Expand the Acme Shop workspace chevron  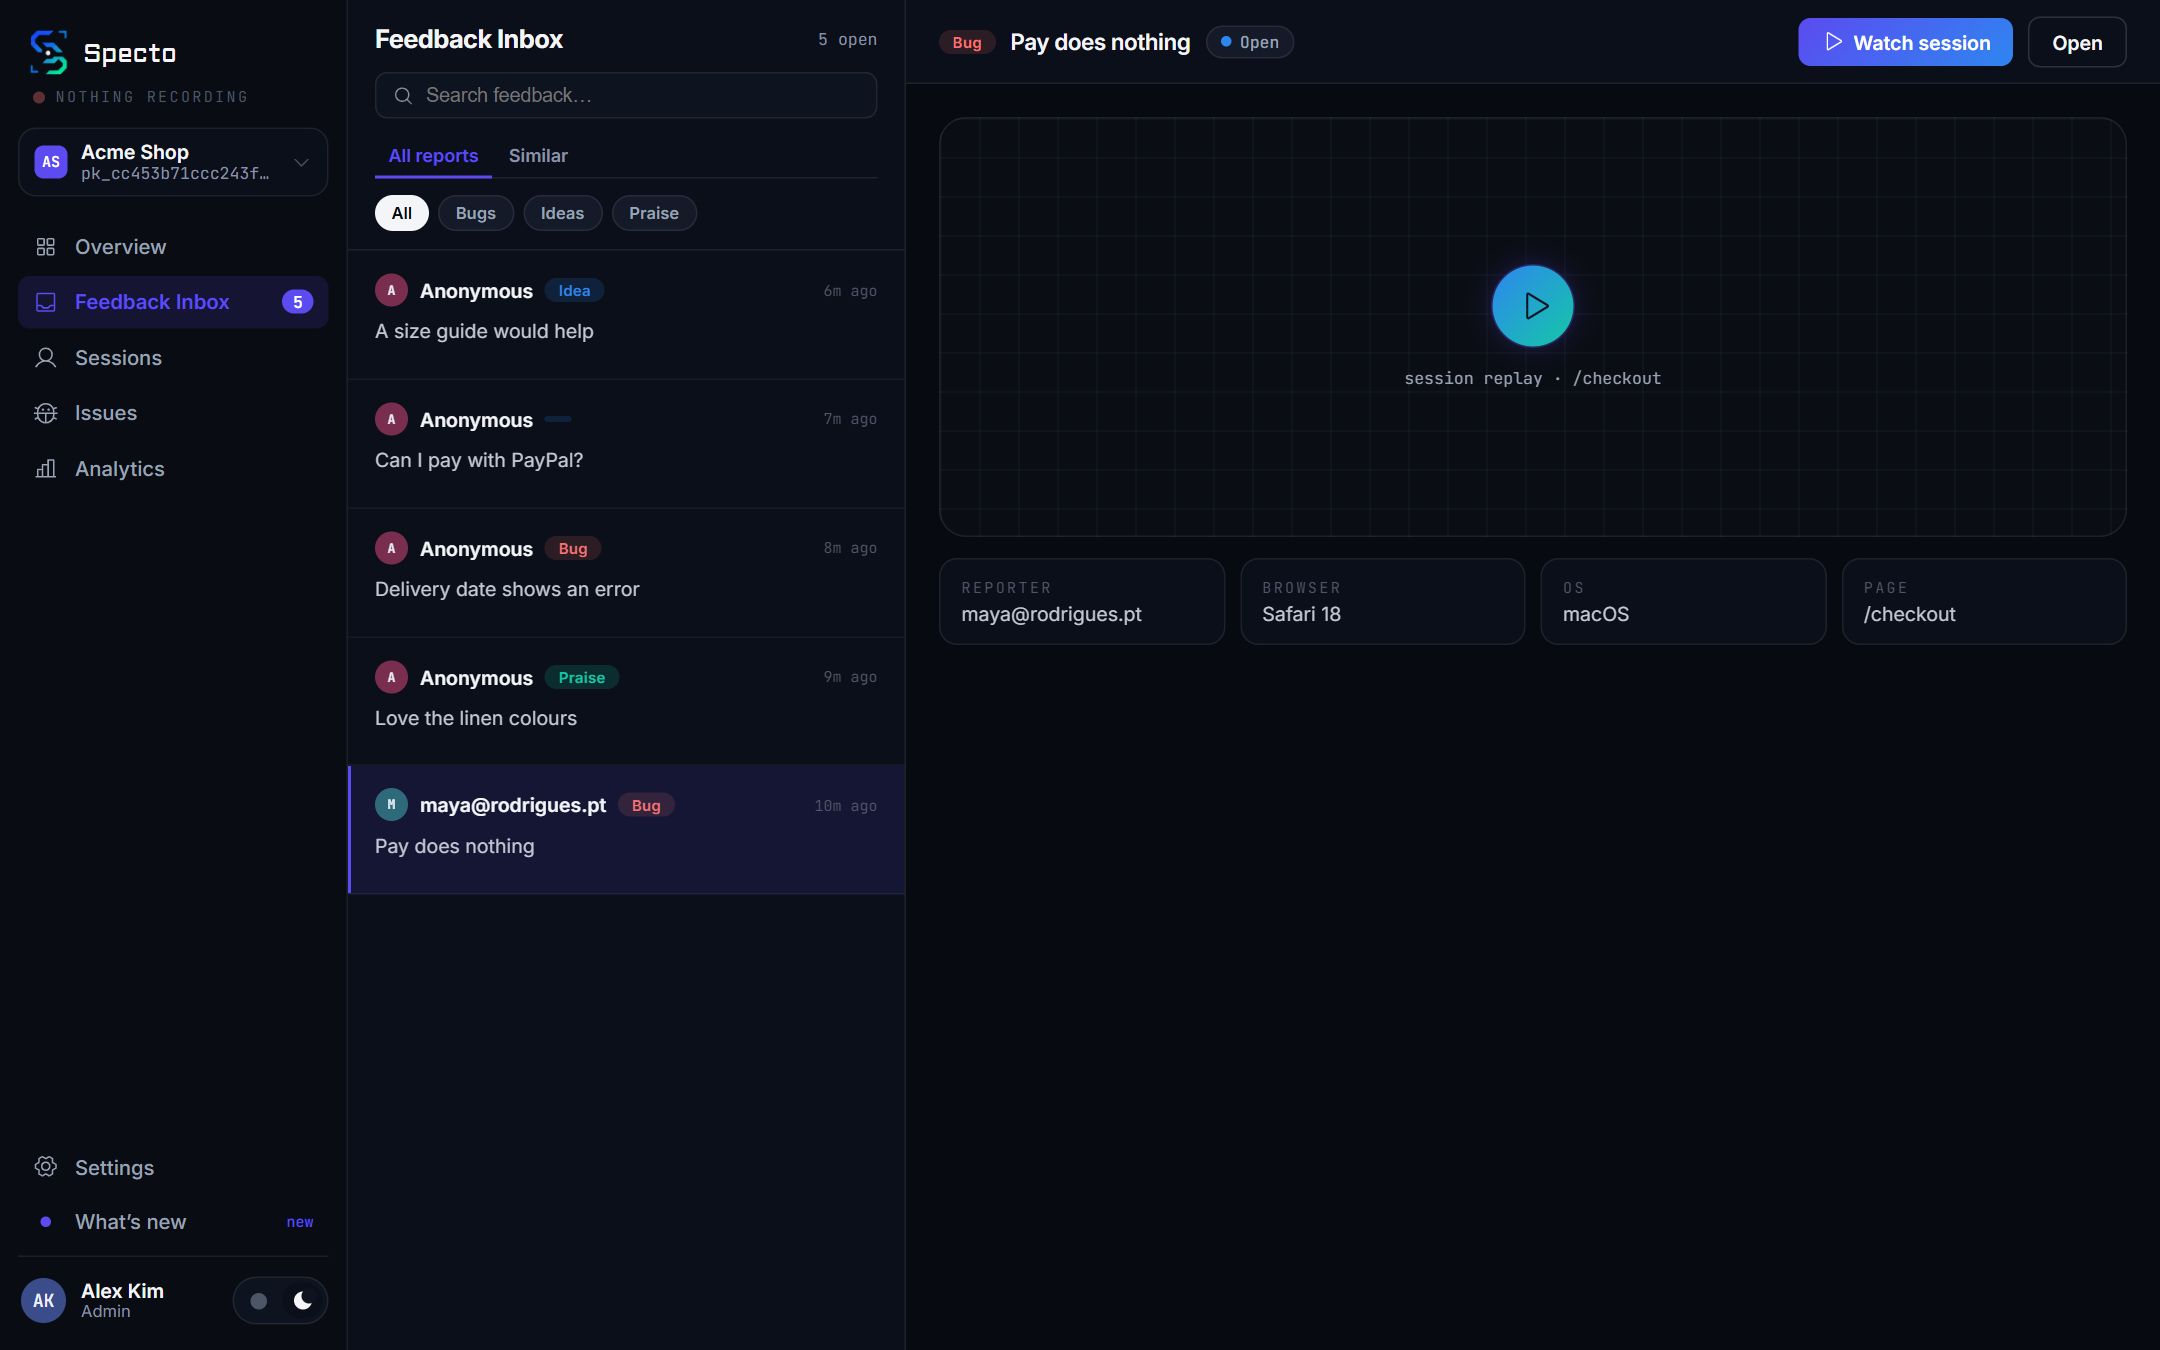coord(301,162)
